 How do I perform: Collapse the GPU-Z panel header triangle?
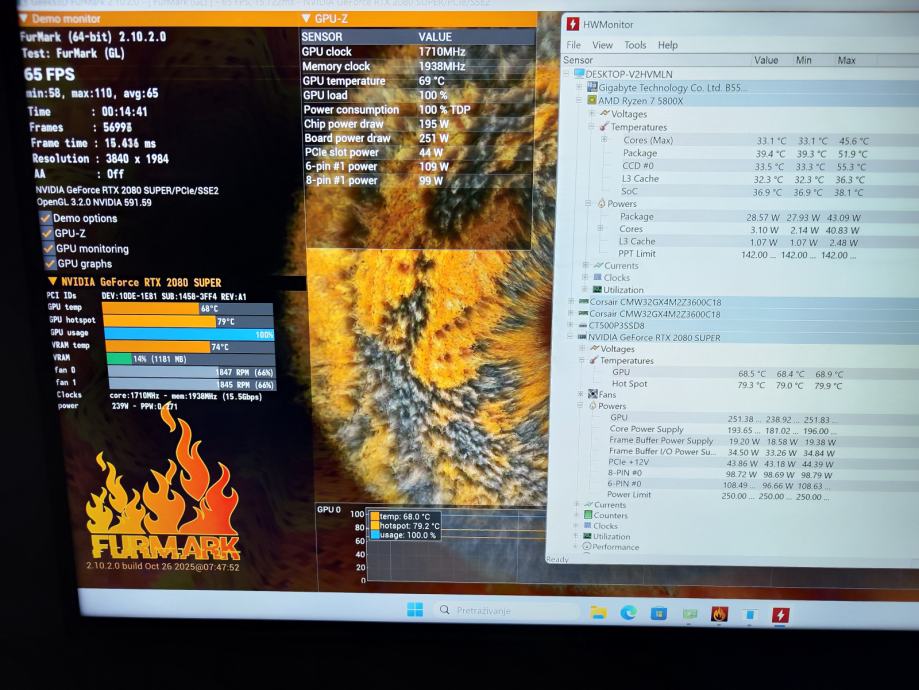pos(307,19)
